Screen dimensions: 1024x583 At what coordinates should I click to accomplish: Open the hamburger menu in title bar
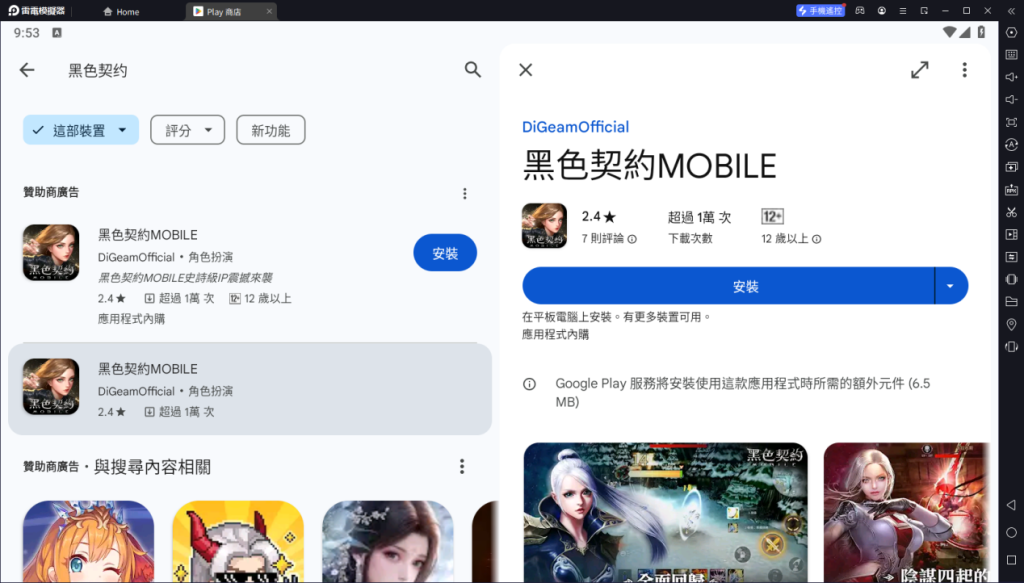point(903,10)
